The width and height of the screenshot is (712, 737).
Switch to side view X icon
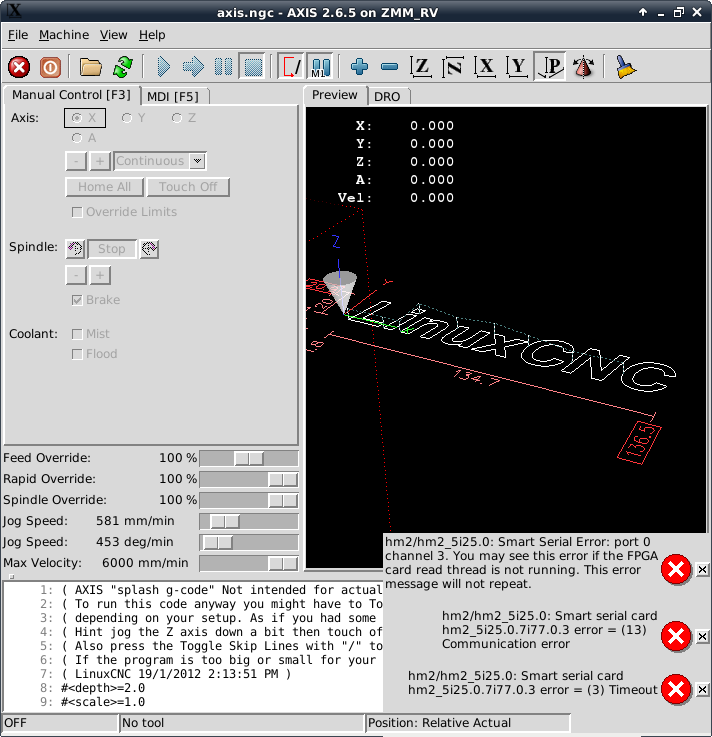click(485, 67)
